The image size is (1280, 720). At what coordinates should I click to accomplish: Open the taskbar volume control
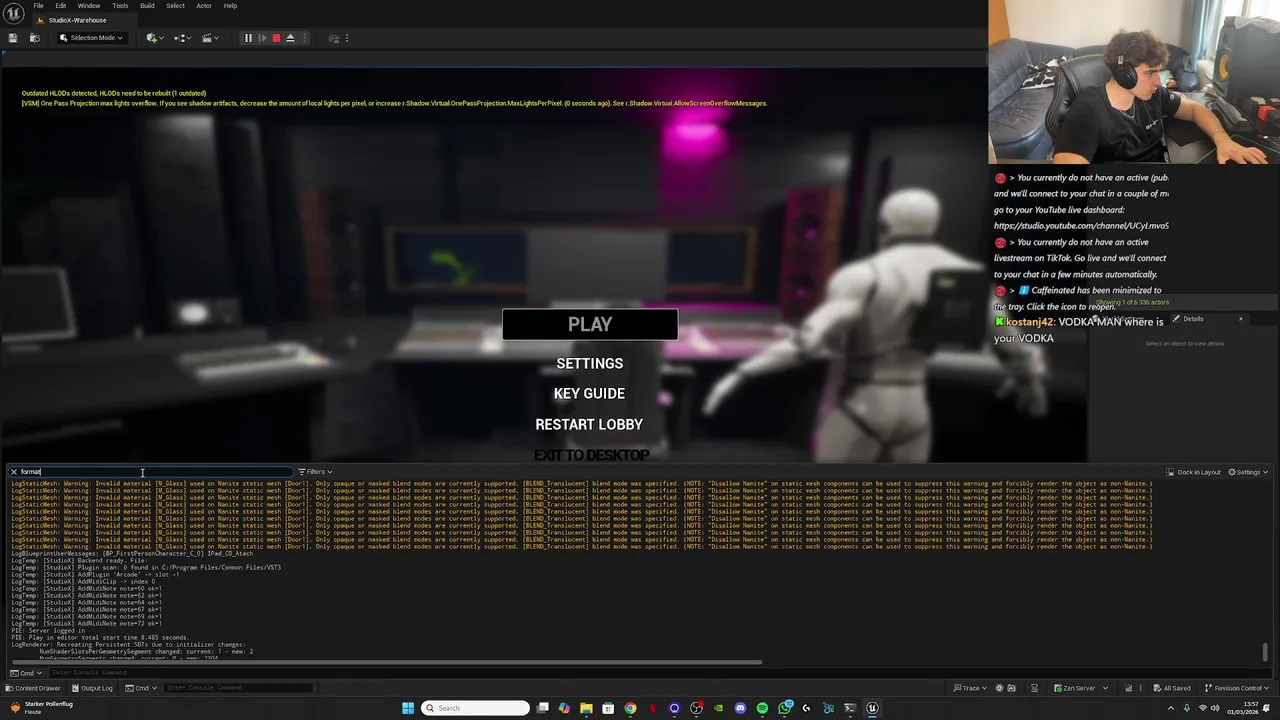tap(1217, 708)
